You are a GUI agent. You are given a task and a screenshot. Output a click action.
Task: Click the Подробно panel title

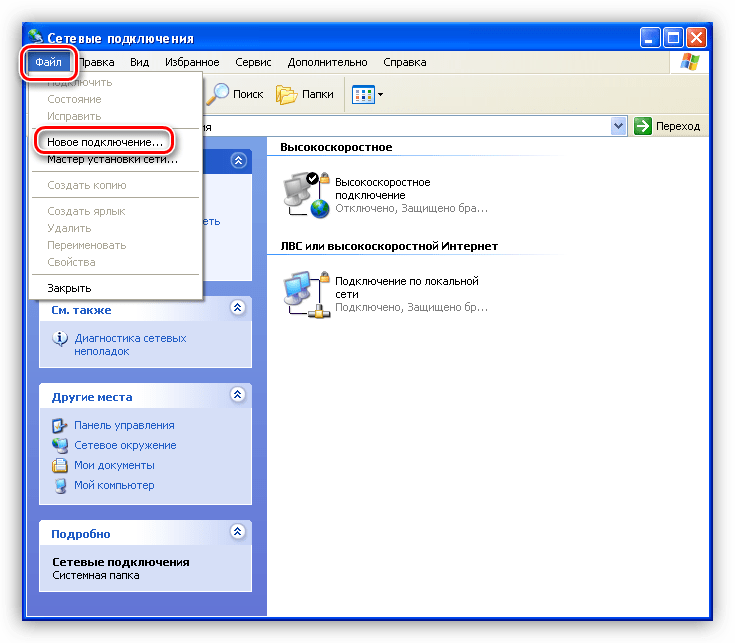point(81,534)
